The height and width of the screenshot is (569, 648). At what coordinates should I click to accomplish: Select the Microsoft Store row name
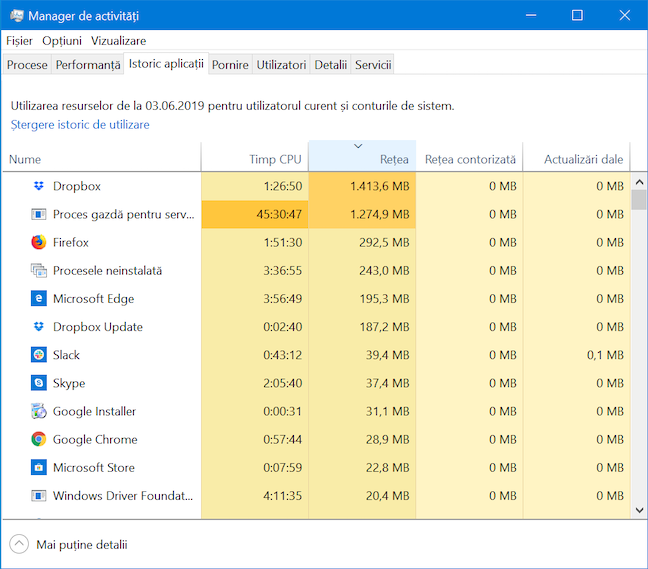[94, 467]
